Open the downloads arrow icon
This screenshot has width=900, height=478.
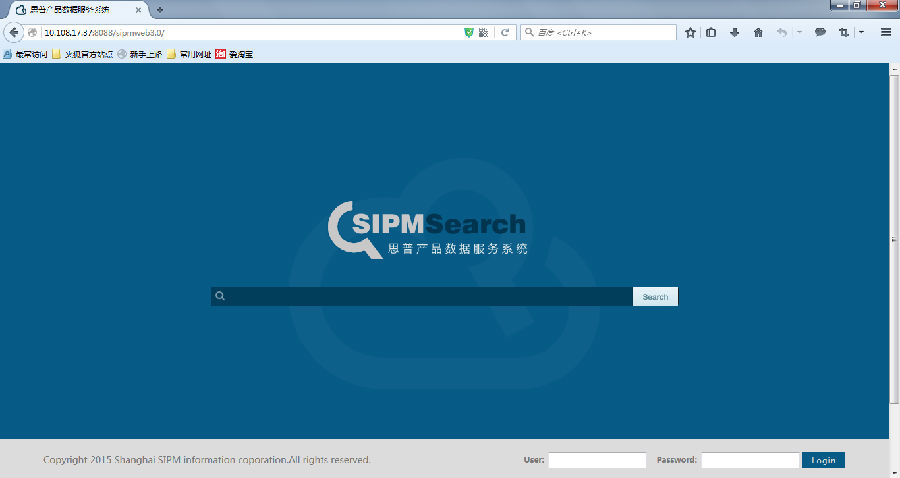(734, 33)
